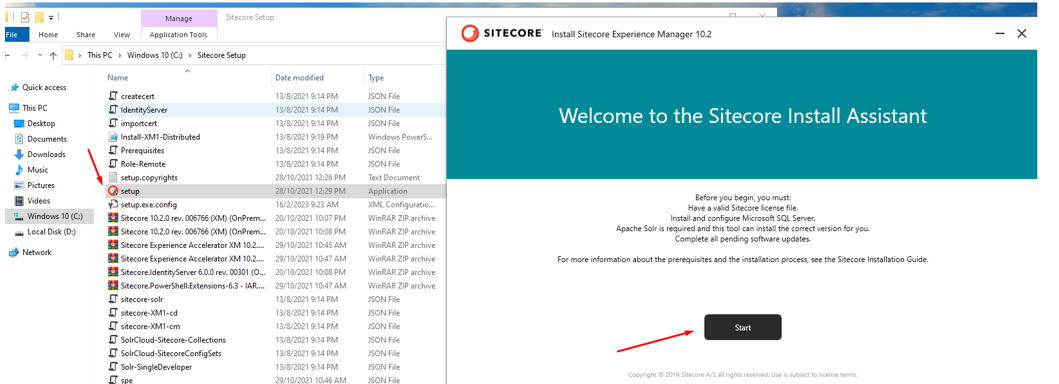Click the Network icon in navigation pane
The image size is (1059, 384).
point(14,252)
